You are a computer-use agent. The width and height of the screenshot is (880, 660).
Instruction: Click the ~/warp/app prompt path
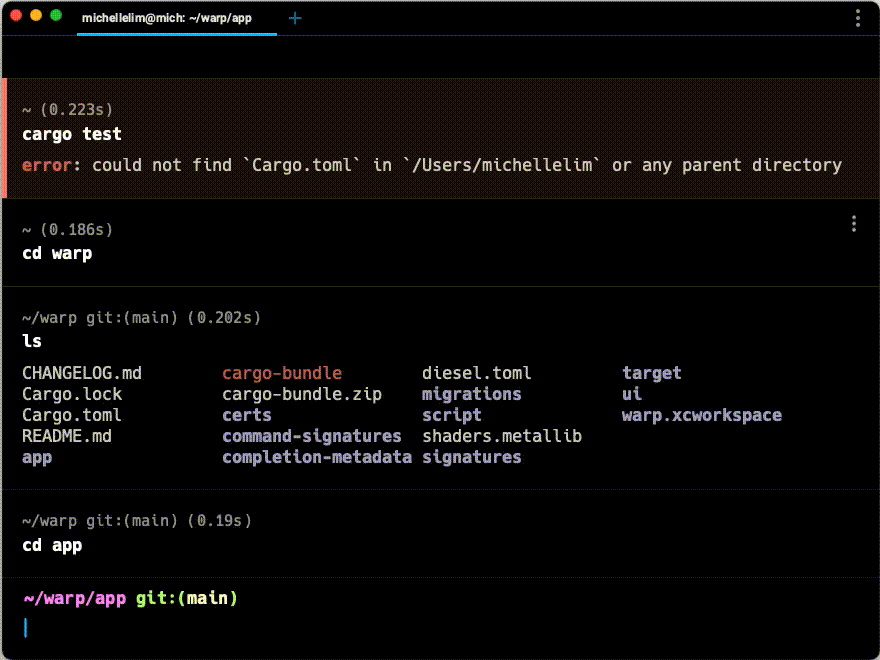[x=75, y=598]
